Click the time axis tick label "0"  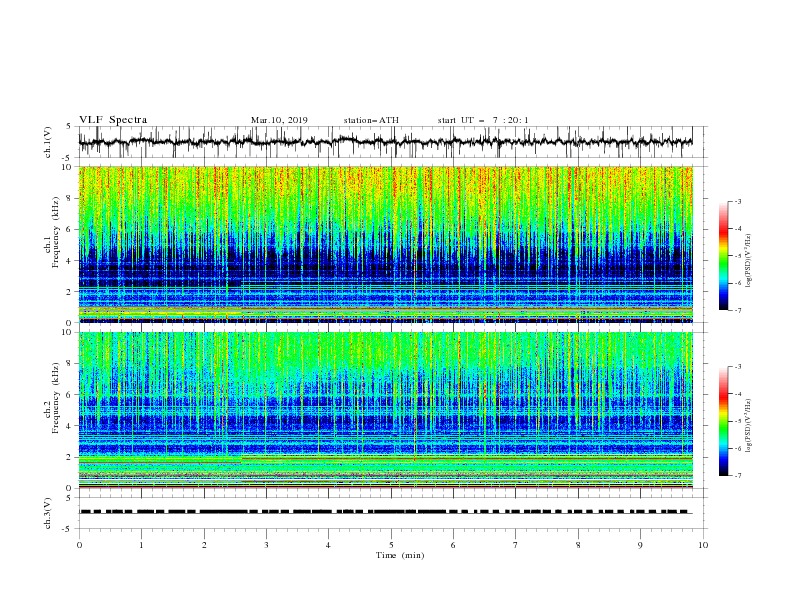tap(79, 545)
